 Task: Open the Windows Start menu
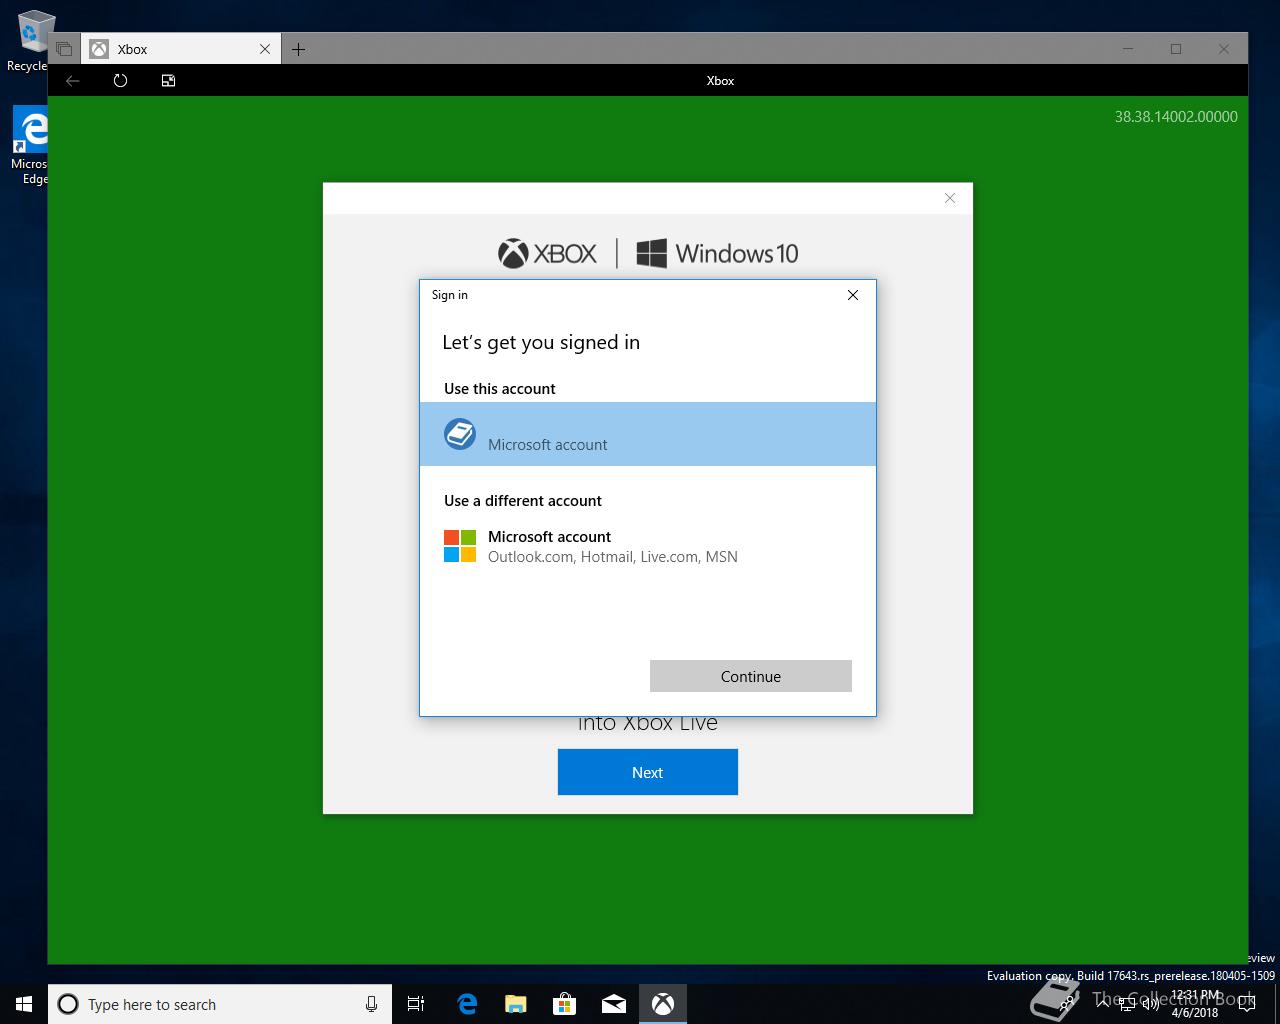[24, 1004]
